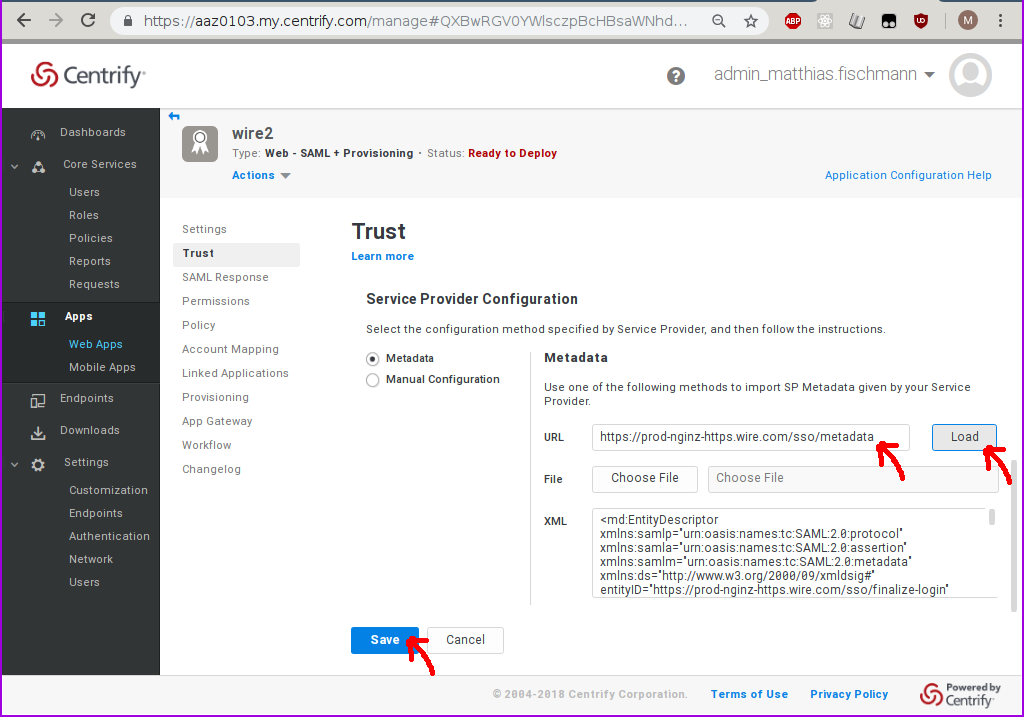
Task: Open Application Configuration Help link
Action: pos(908,175)
